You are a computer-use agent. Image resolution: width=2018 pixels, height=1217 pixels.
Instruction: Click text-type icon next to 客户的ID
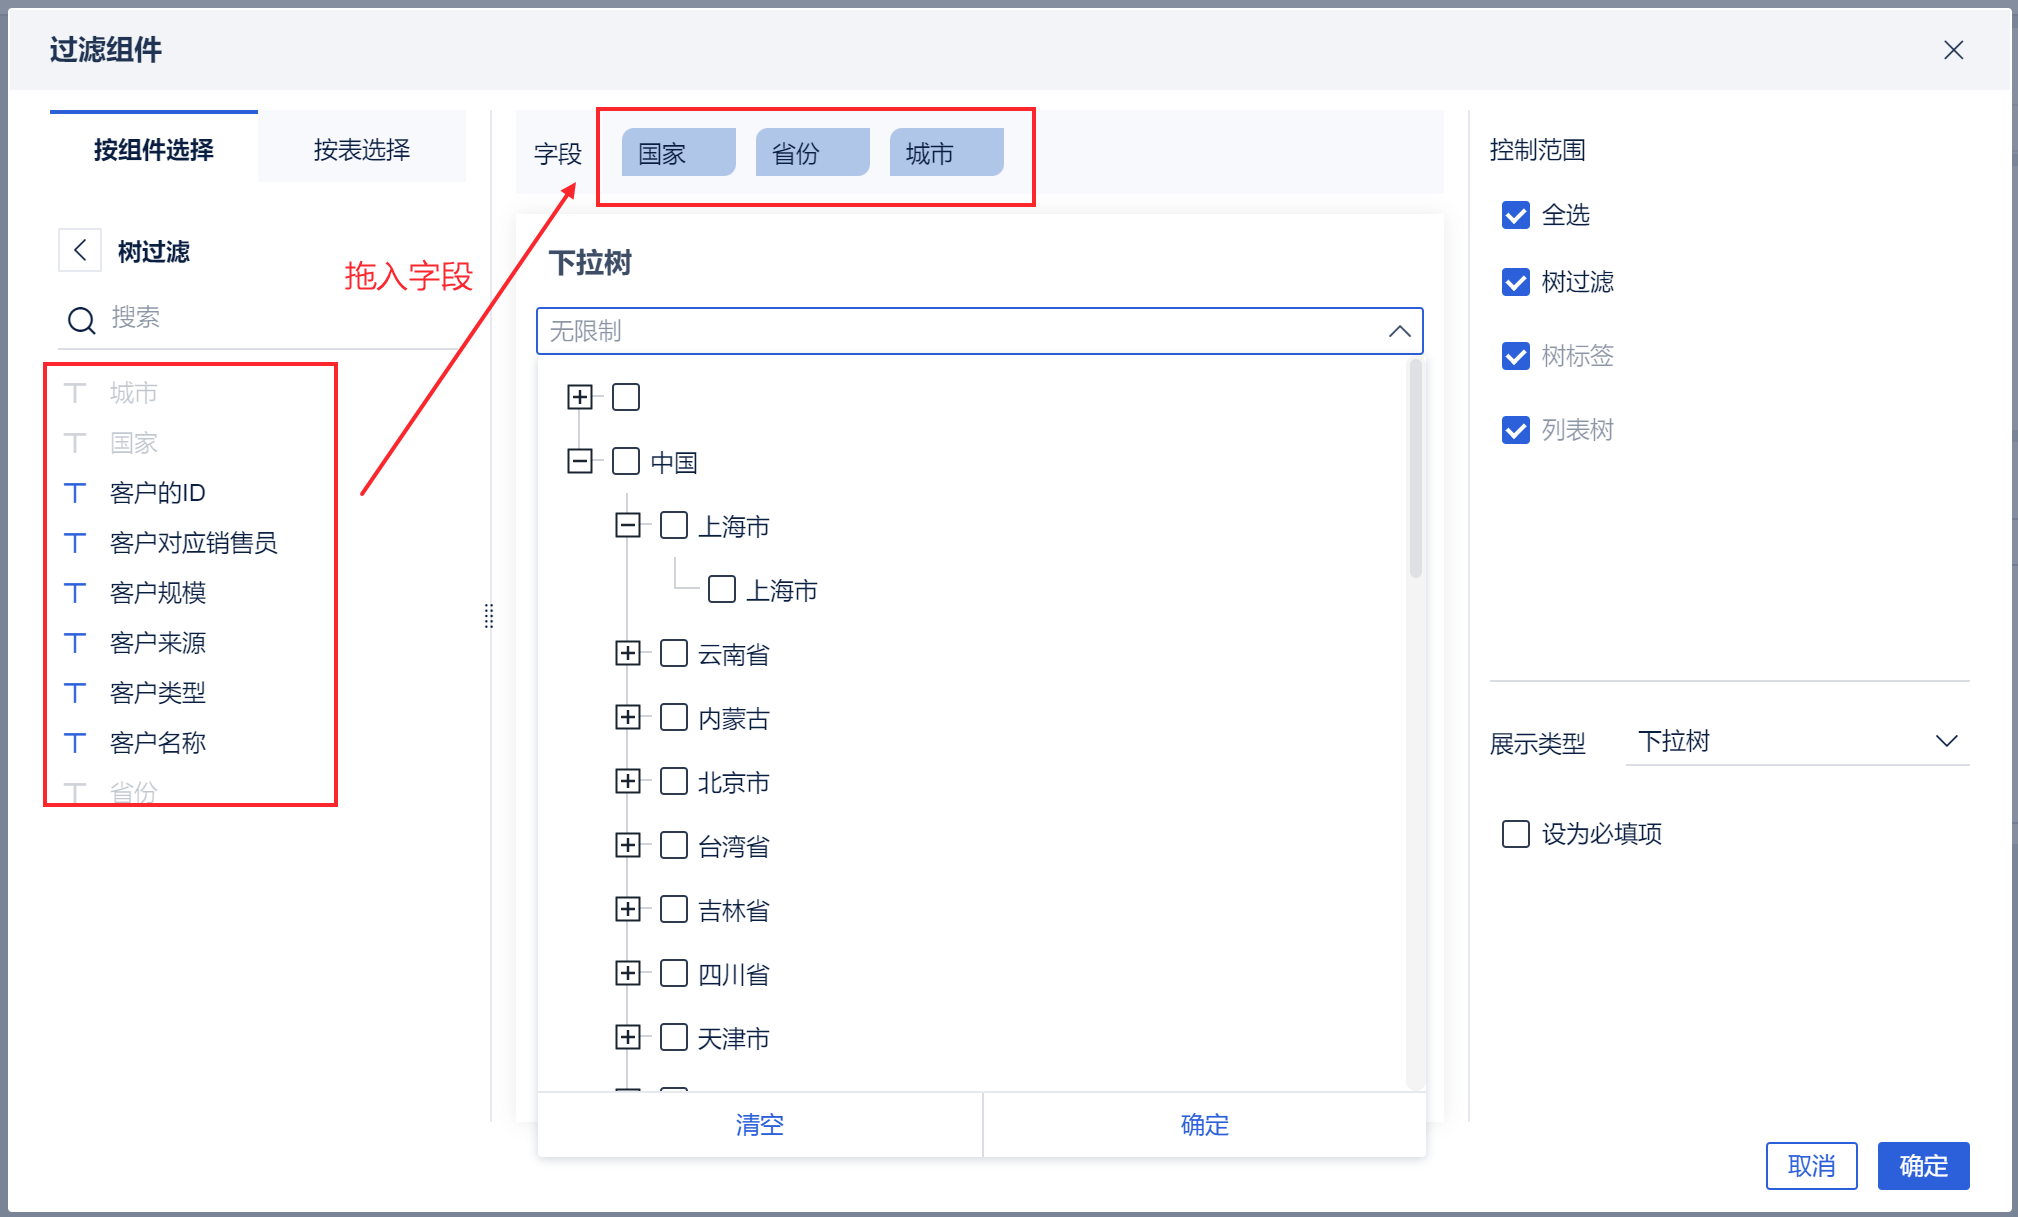76,492
